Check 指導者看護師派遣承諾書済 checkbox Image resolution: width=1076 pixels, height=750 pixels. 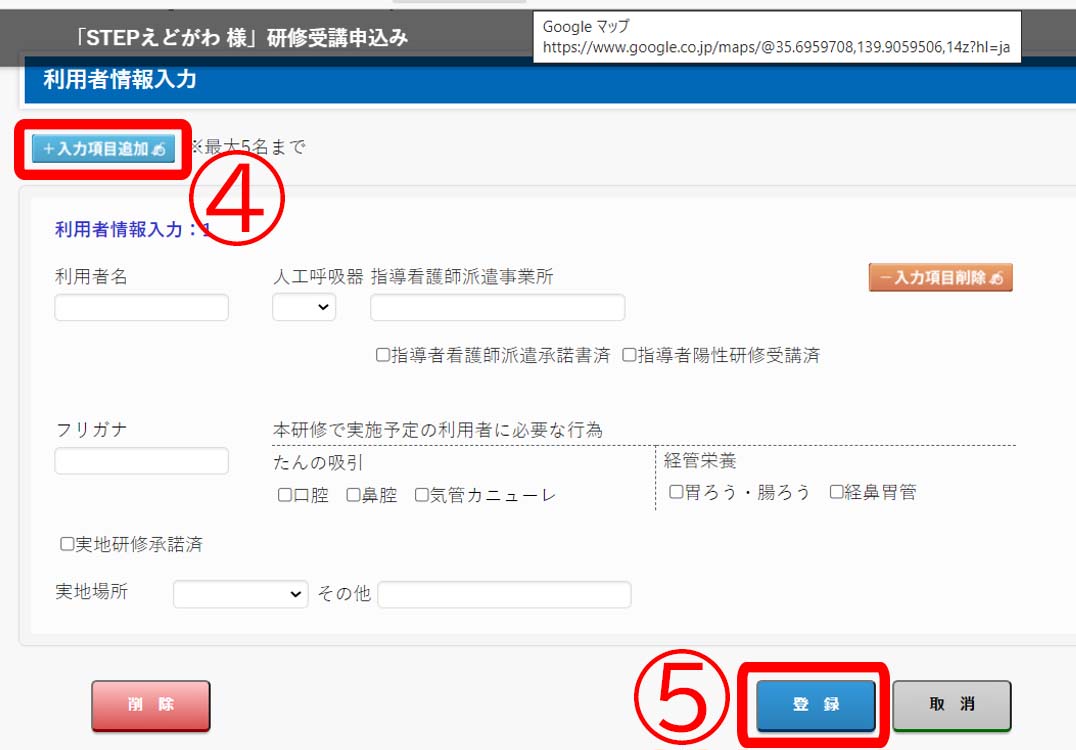pyautogui.click(x=383, y=355)
